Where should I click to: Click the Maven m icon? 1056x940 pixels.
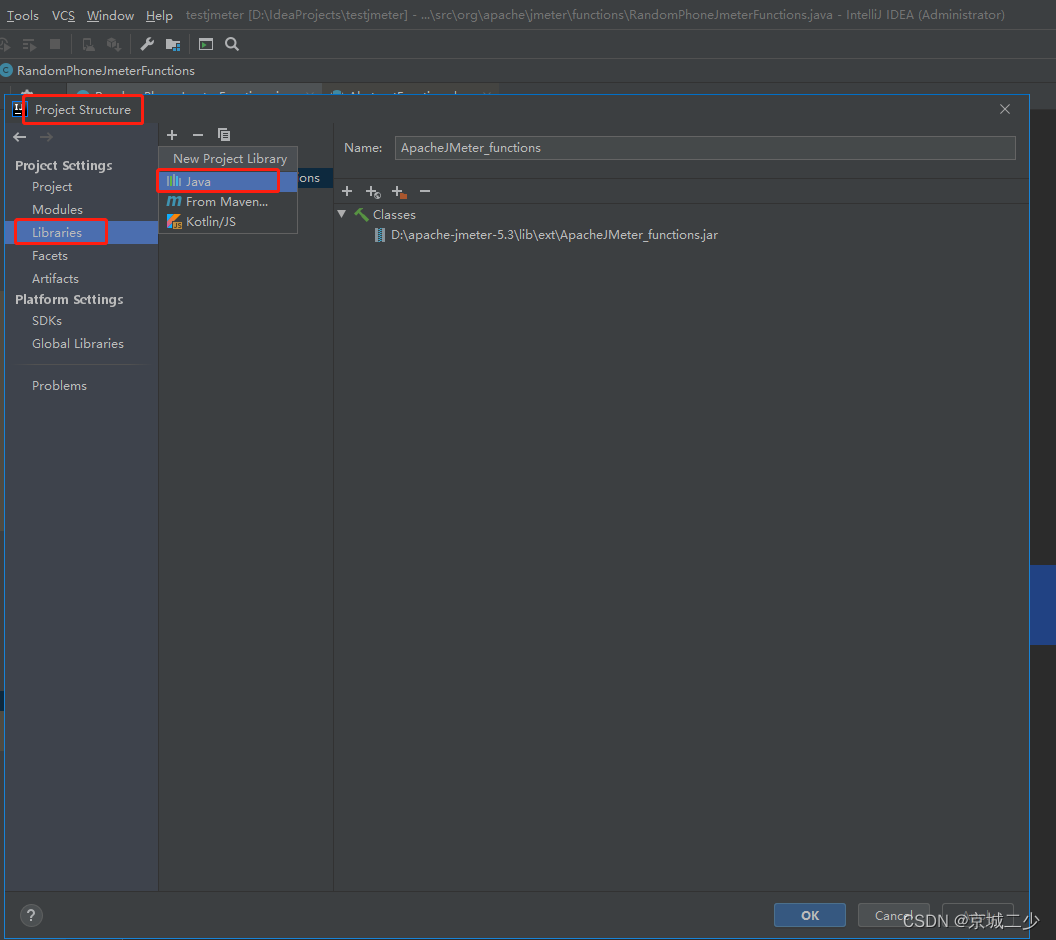click(x=174, y=201)
